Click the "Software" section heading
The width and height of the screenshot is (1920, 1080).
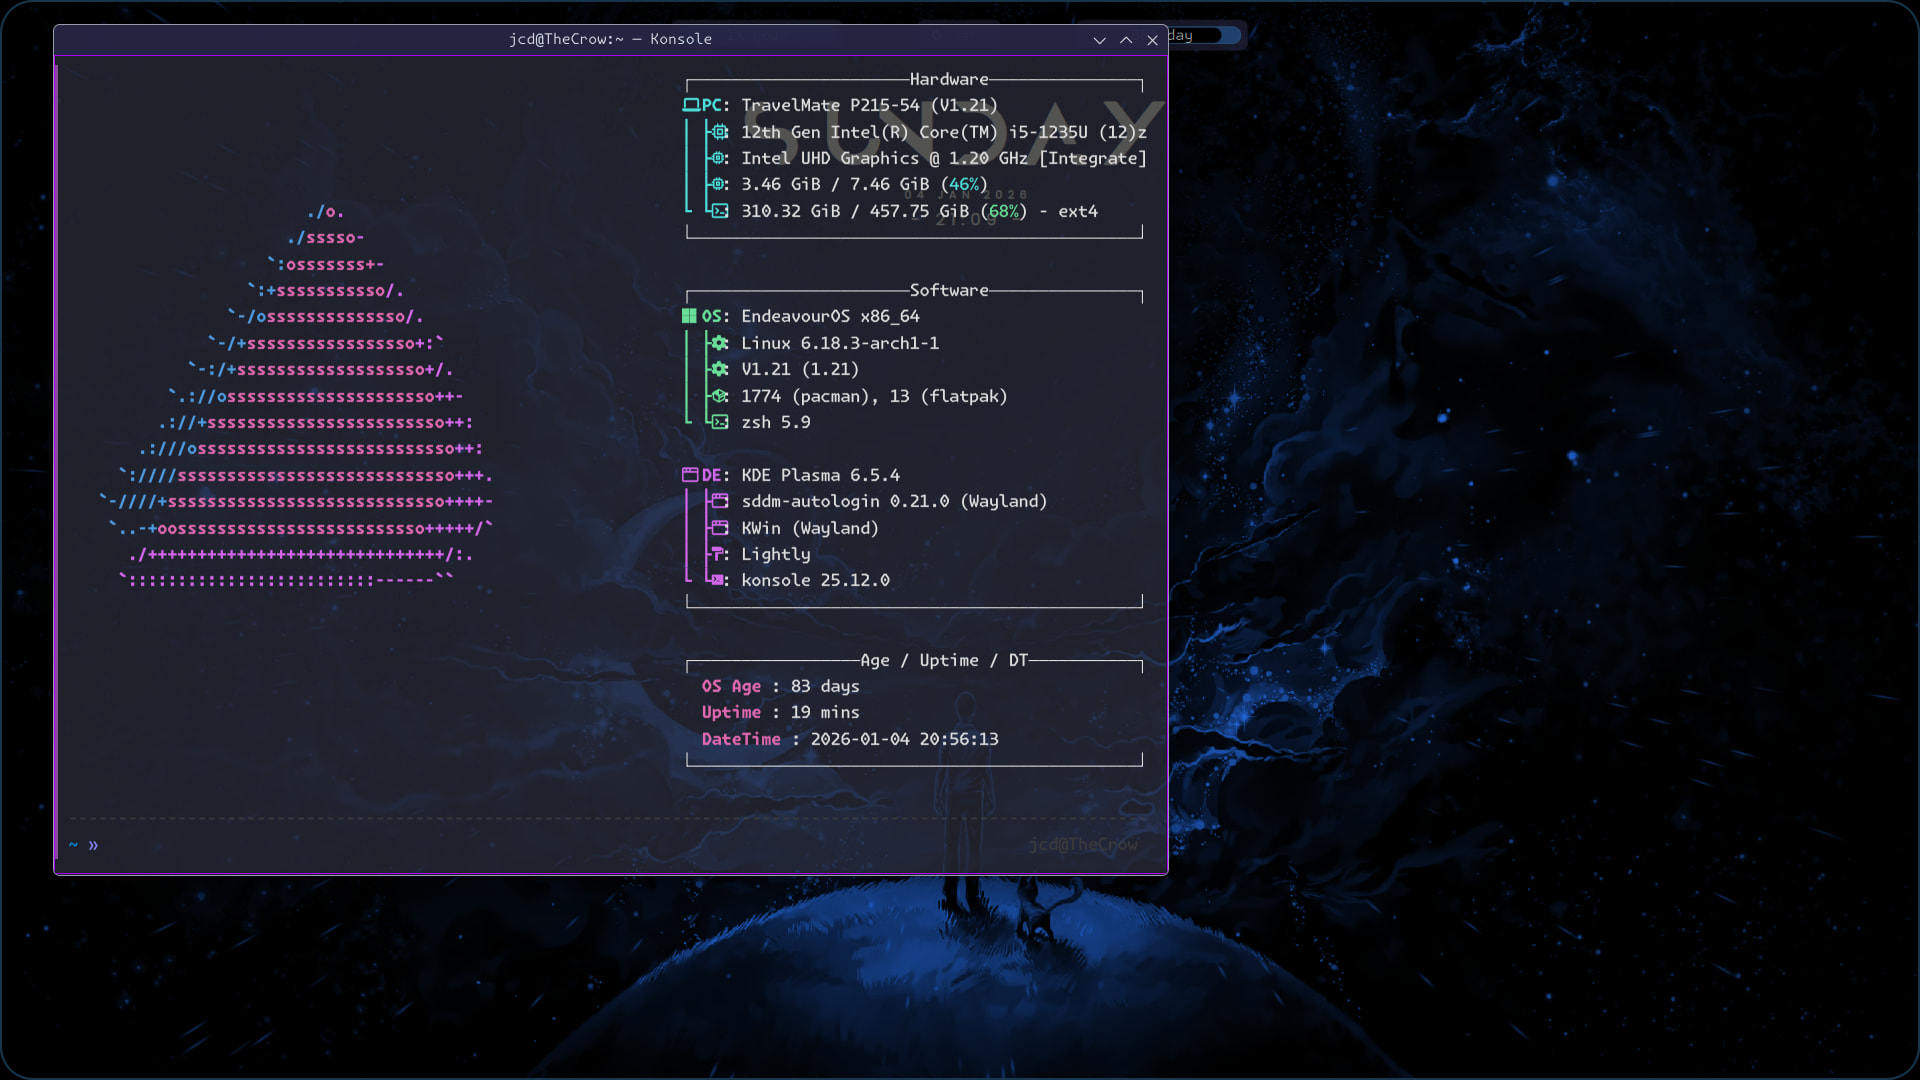pos(949,290)
